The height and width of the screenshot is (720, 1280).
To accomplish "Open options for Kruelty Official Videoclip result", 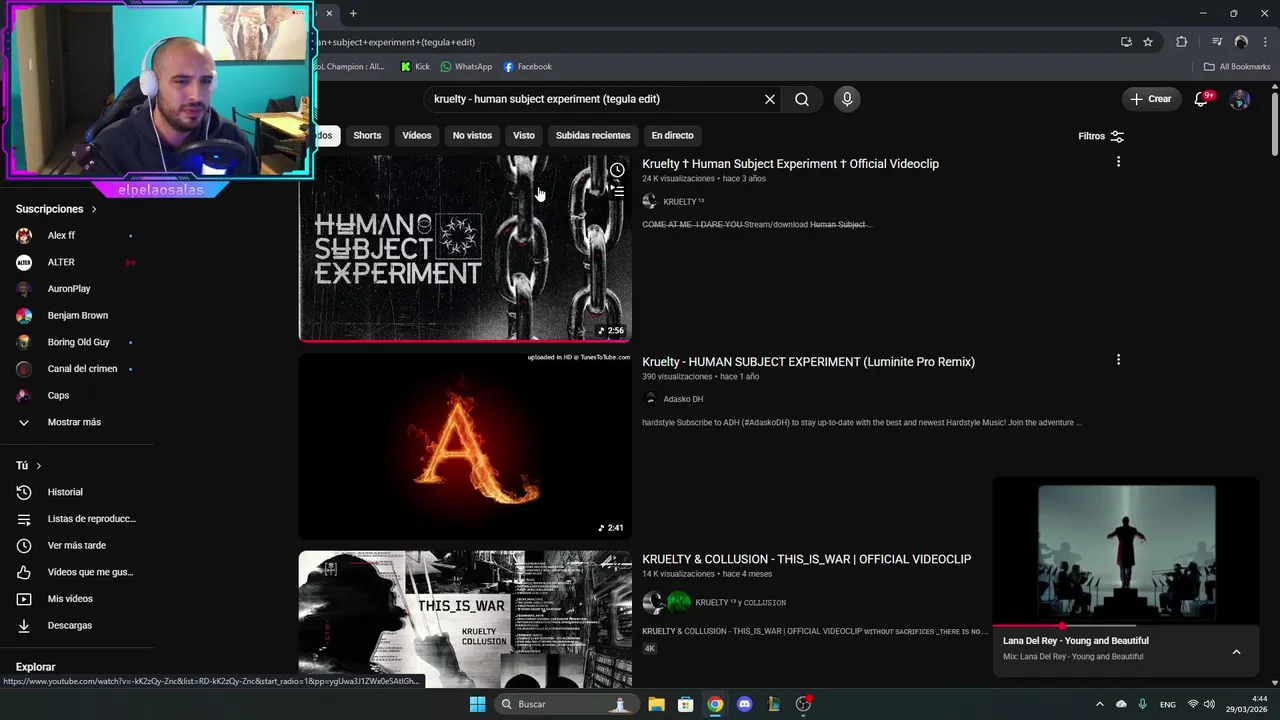I will pyautogui.click(x=1118, y=161).
